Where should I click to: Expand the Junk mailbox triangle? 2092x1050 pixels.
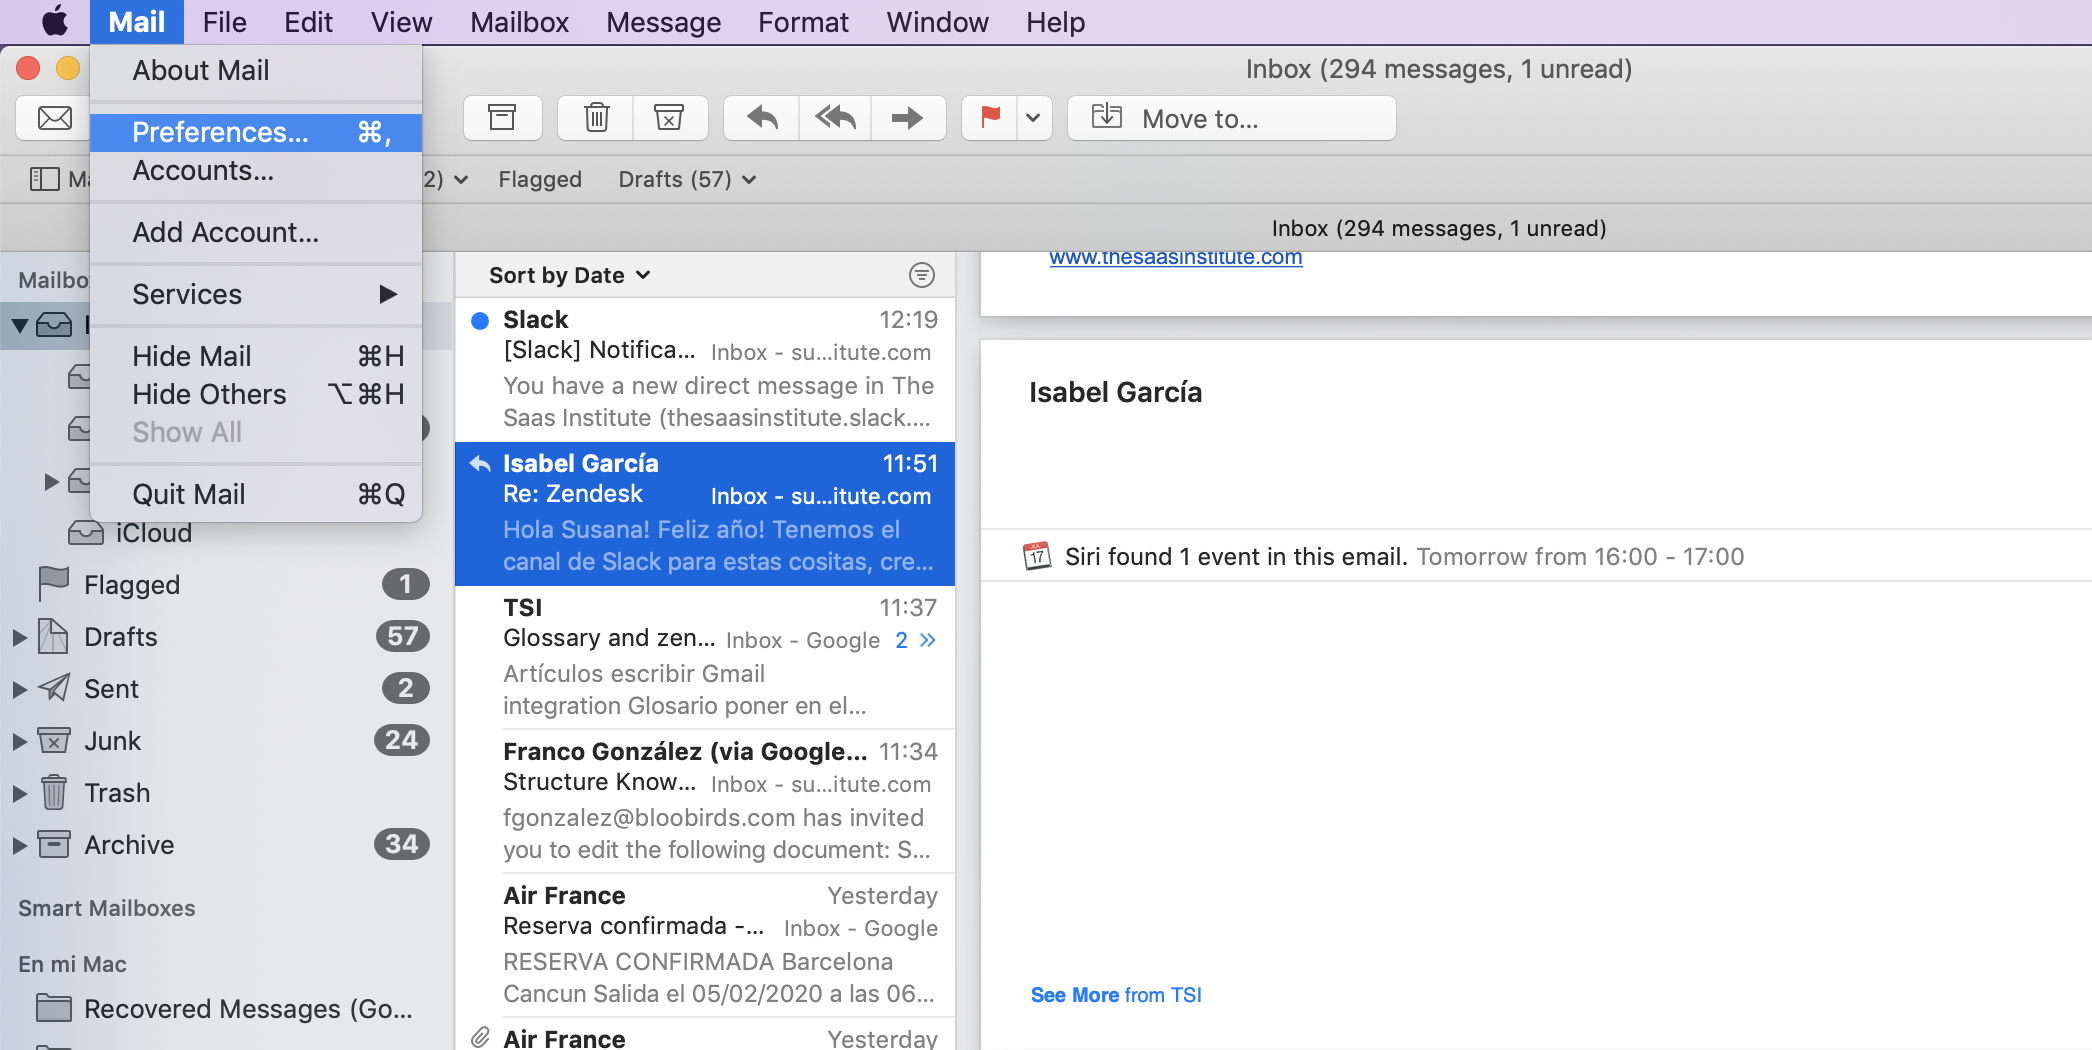click(19, 741)
